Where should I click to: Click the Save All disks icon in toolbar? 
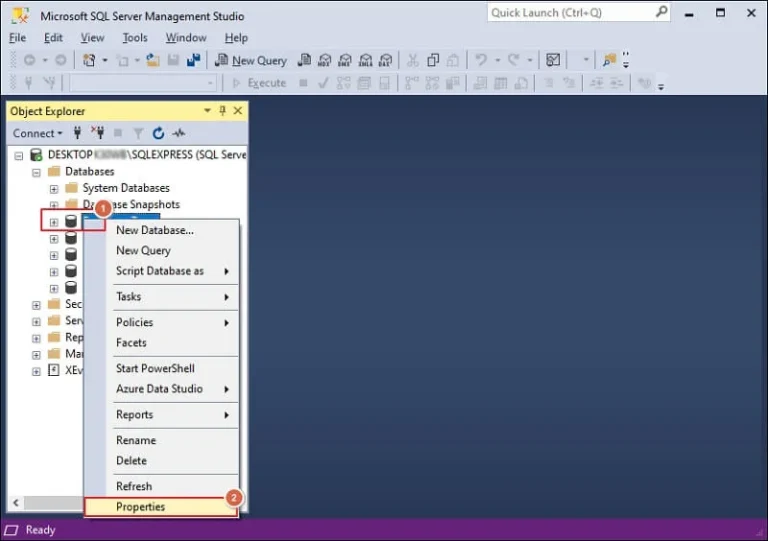pyautogui.click(x=193, y=60)
